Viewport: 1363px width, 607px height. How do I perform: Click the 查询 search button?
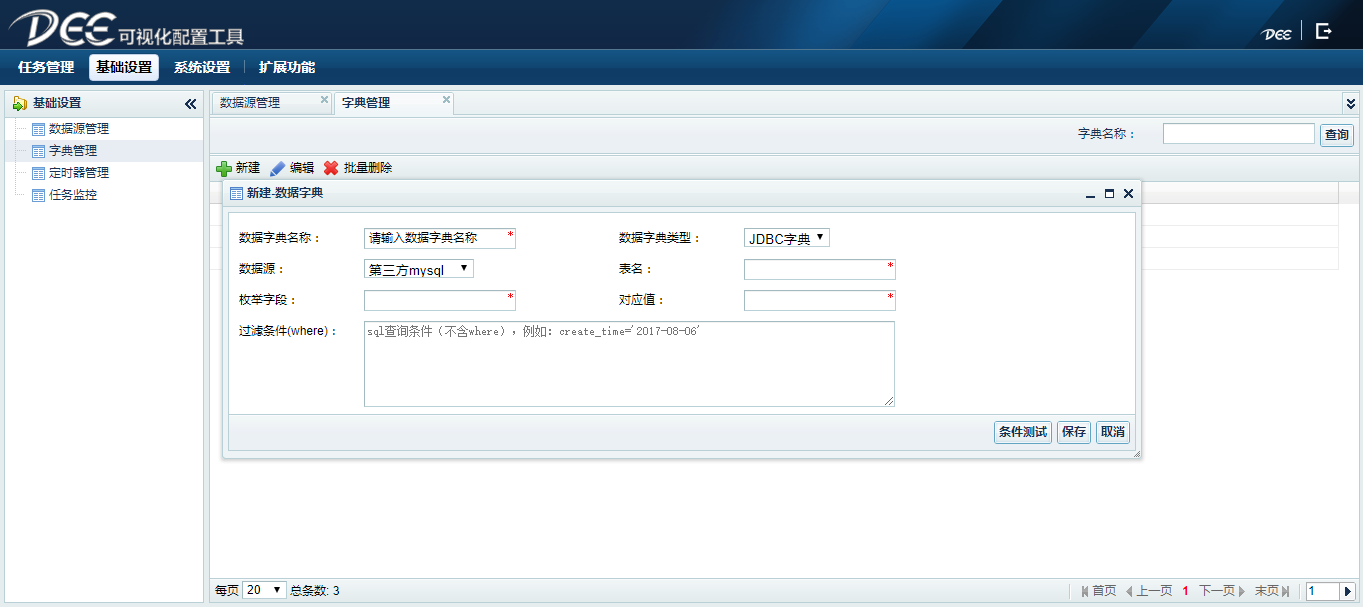pyautogui.click(x=1337, y=135)
